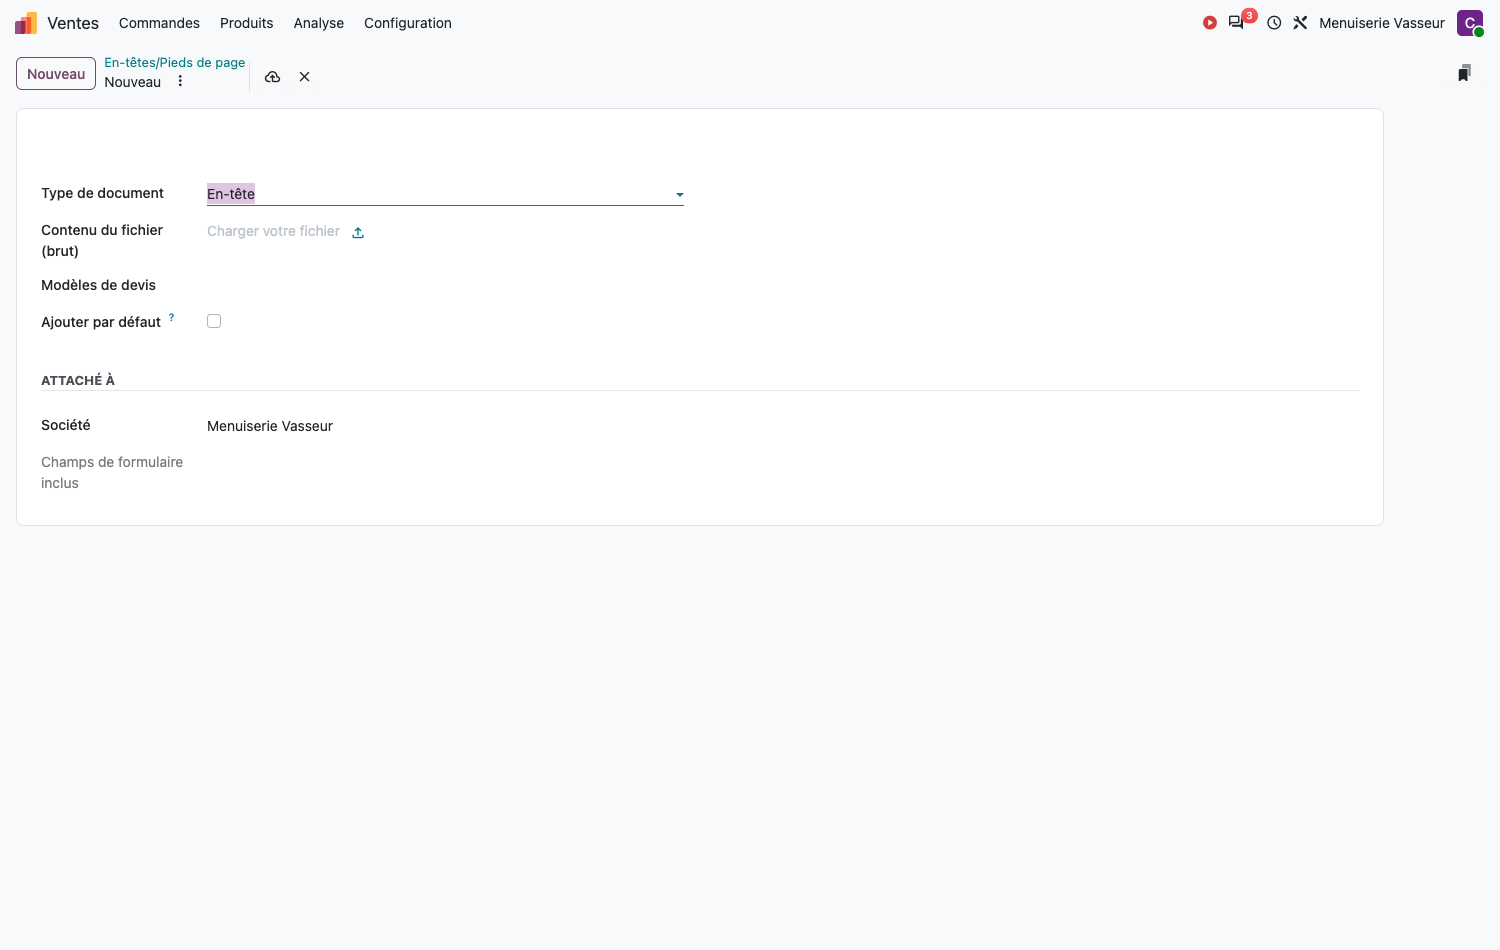Open the Produits menu
This screenshot has width=1500, height=950.
click(246, 23)
